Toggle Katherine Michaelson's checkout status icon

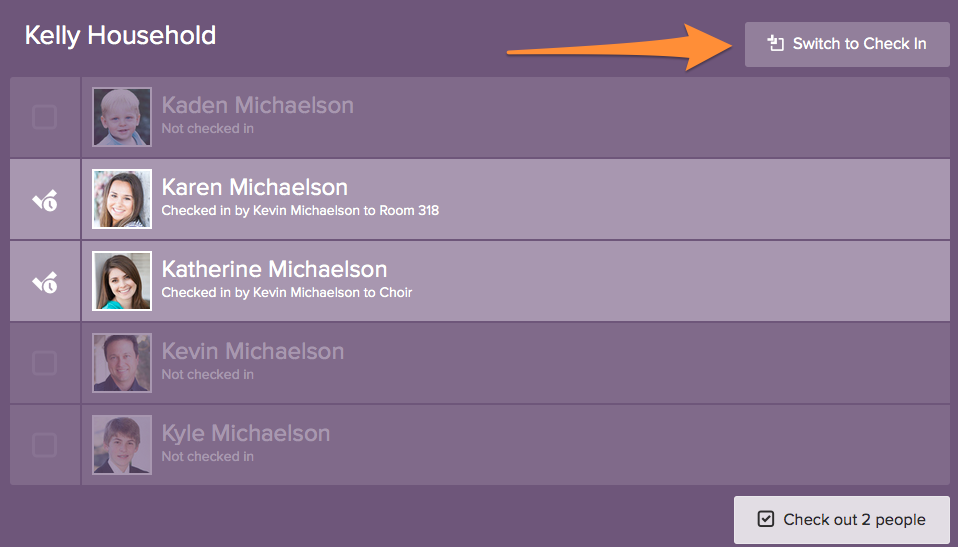point(45,282)
